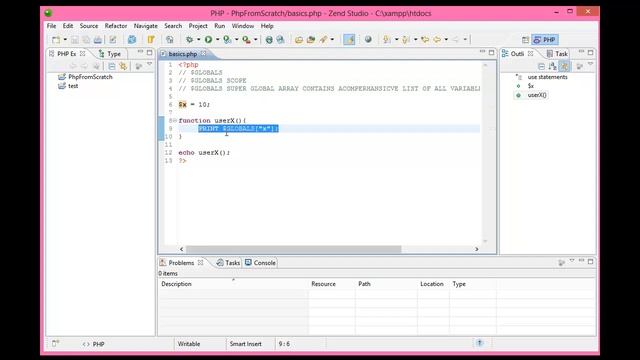The width and height of the screenshot is (640, 360).
Task: Toggle alphabetical Sort in Outline view
Action: click(552, 66)
